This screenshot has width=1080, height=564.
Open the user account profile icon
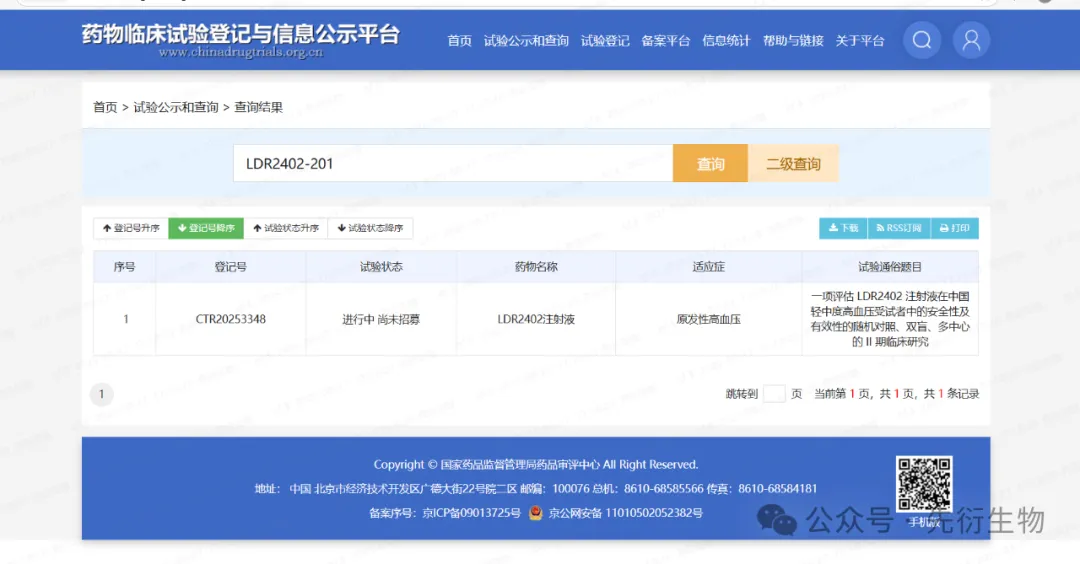click(x=970, y=40)
